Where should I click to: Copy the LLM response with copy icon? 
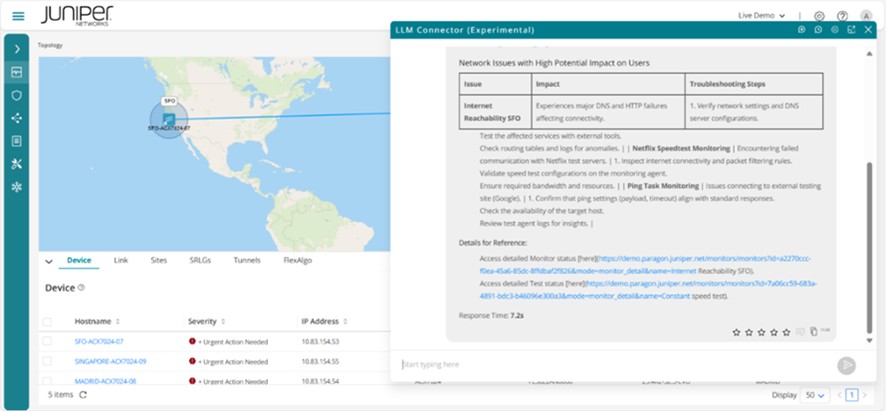coord(814,331)
